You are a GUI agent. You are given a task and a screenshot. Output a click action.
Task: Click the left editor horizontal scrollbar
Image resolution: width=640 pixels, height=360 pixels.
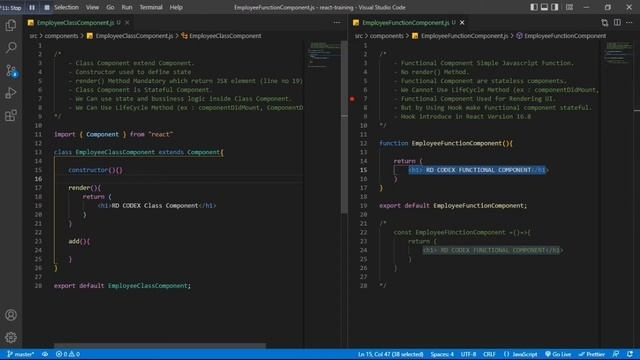pos(160,346)
